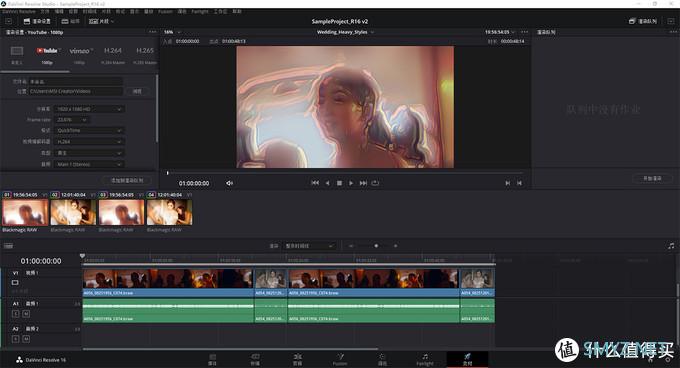Select clip 03 thumbnail in clip strip

(121, 212)
